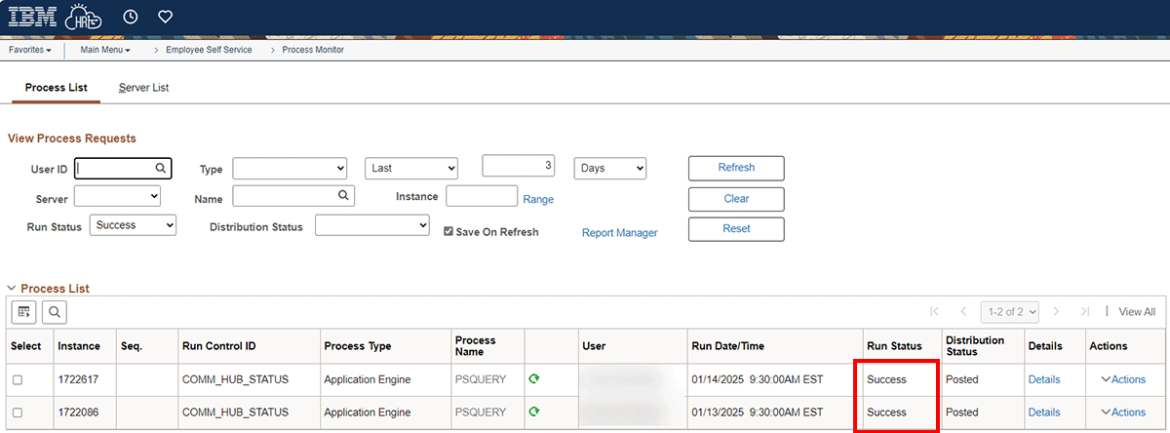The width and height of the screenshot is (1170, 433).
Task: Click Name field search magnifier icon
Action: (x=342, y=196)
